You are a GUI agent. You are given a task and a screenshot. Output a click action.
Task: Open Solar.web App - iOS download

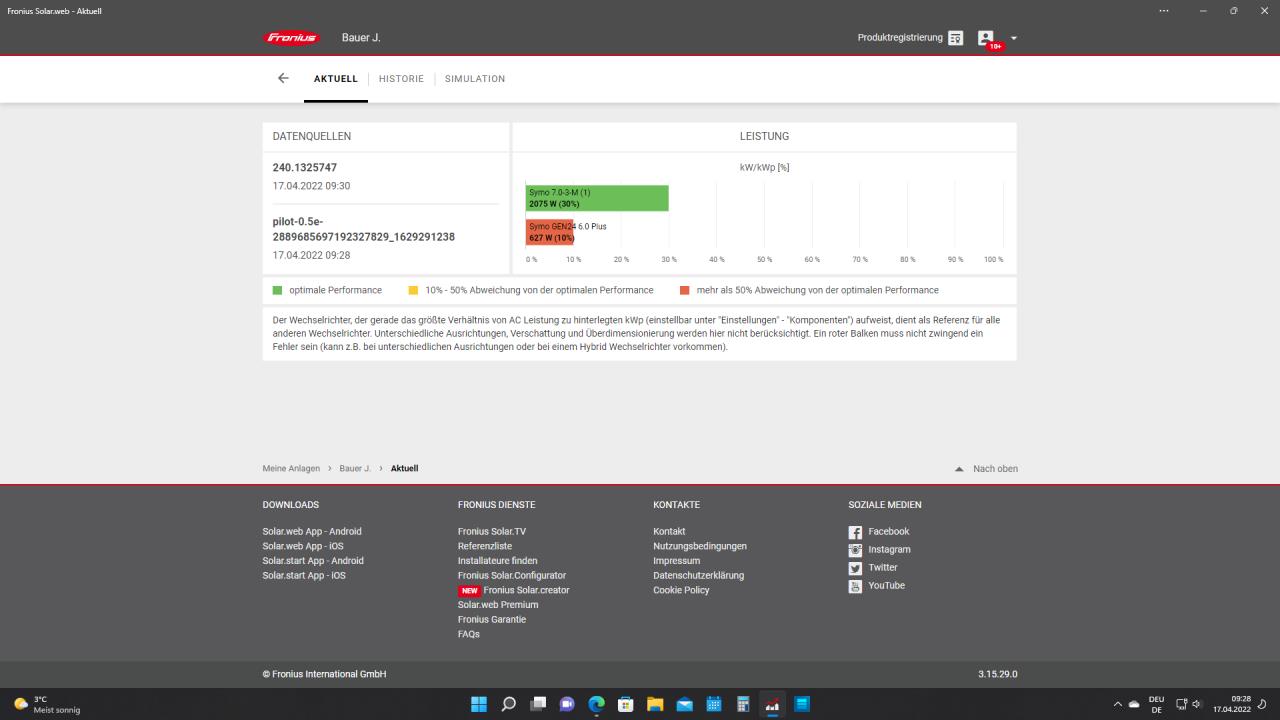[303, 546]
